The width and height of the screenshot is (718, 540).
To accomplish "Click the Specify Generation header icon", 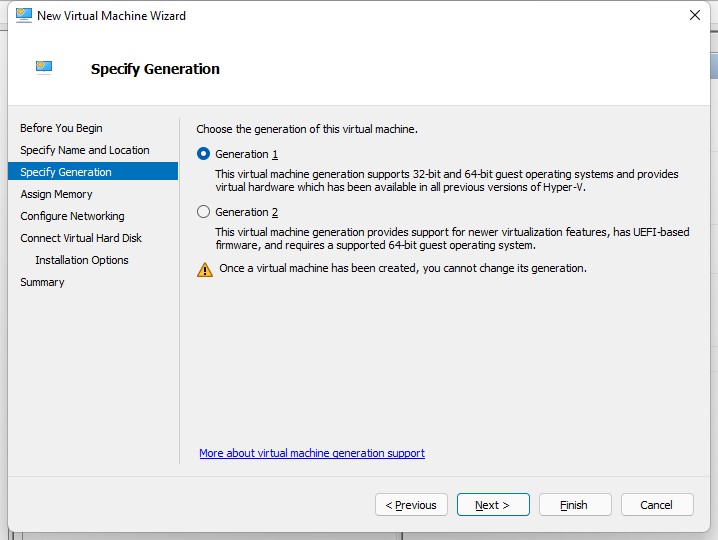I will click(x=44, y=67).
